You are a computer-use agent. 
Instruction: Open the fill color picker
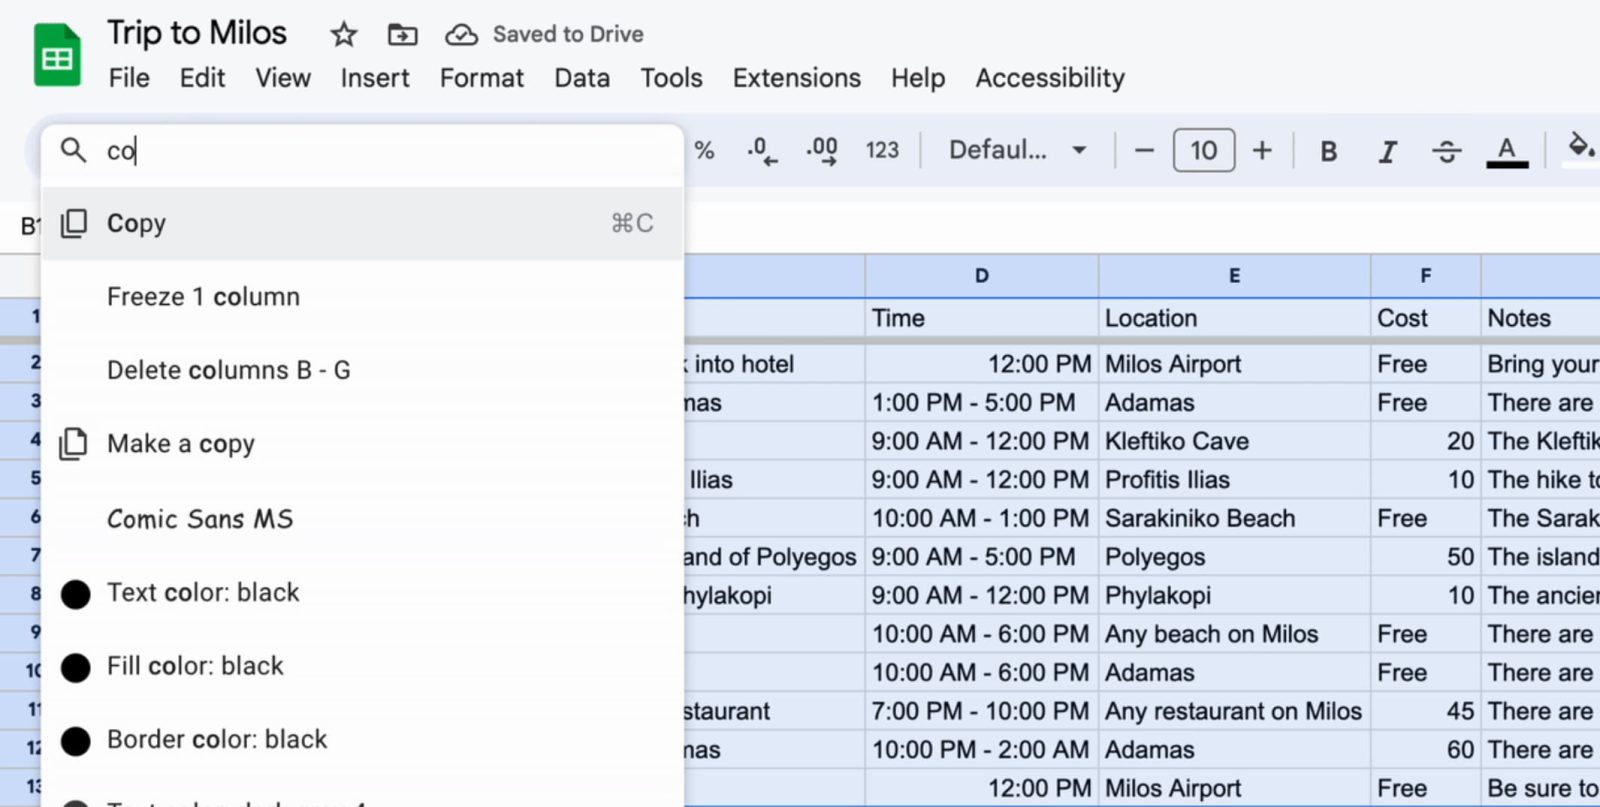coord(1580,148)
